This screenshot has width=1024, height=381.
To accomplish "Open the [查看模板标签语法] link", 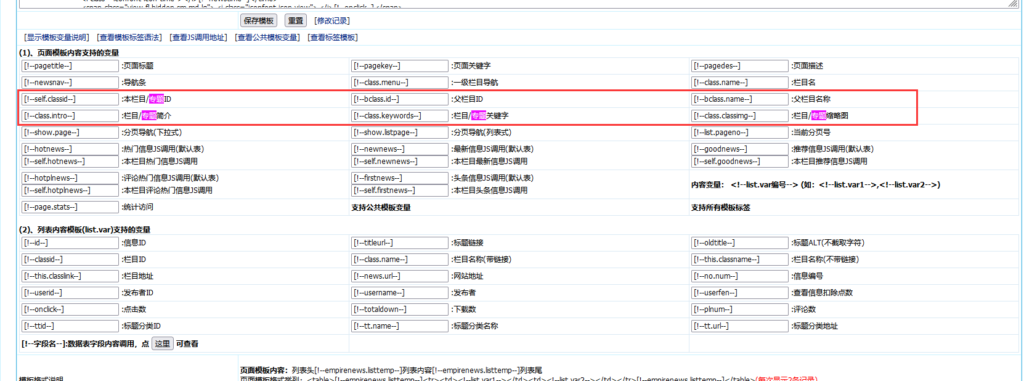I will click(129, 38).
